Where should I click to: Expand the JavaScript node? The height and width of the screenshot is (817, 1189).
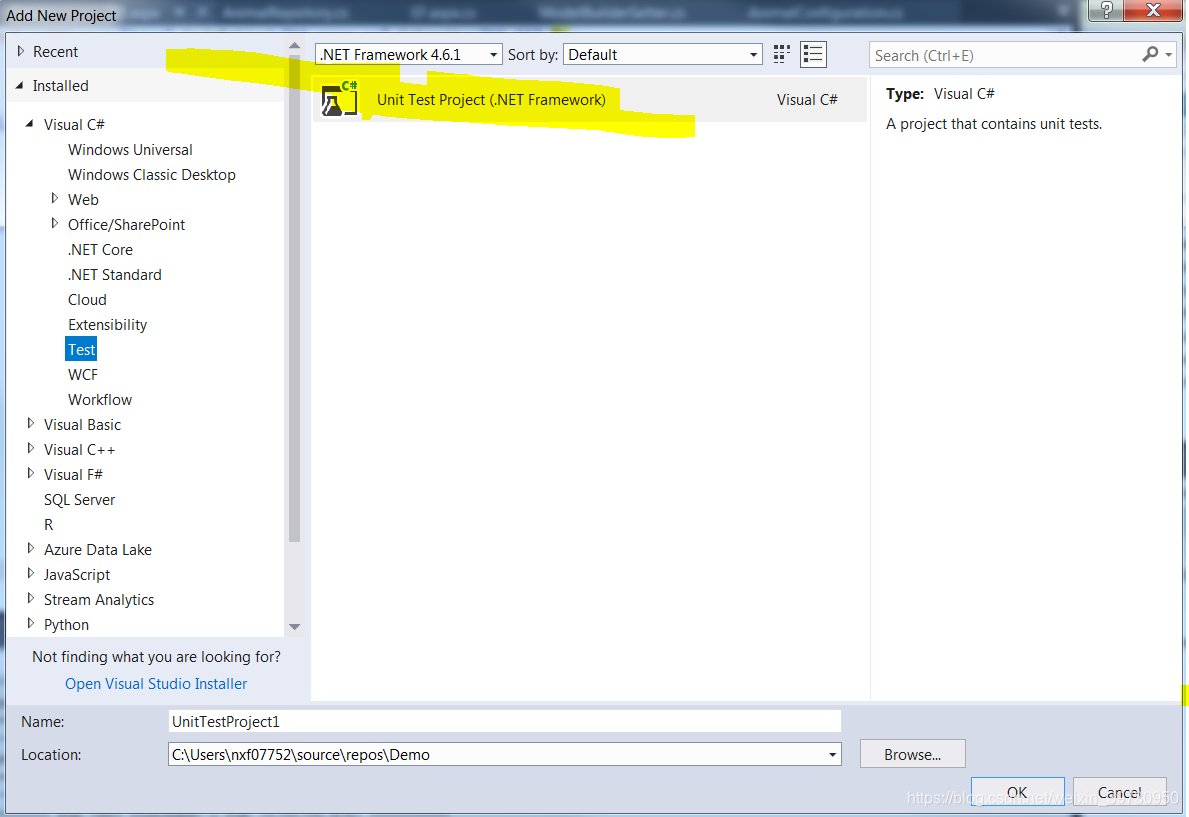(x=30, y=573)
